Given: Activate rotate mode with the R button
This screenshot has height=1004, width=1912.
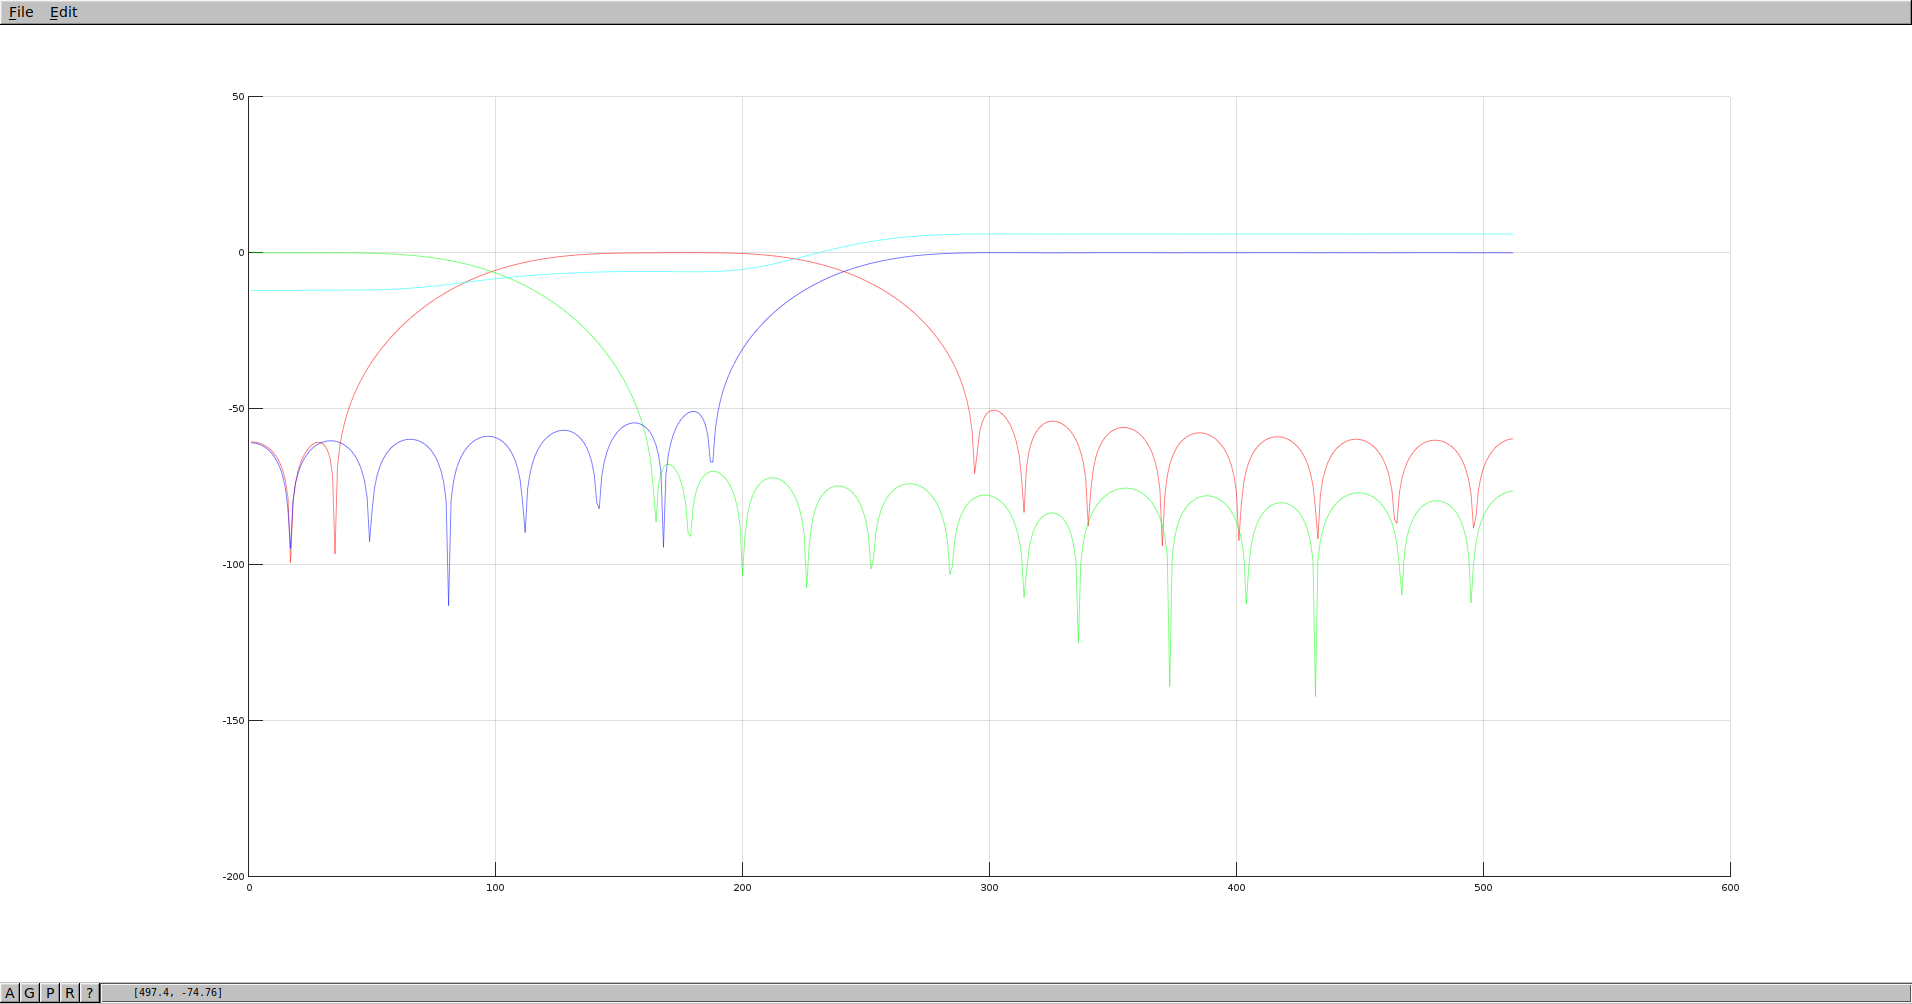Looking at the screenshot, I should coord(70,993).
